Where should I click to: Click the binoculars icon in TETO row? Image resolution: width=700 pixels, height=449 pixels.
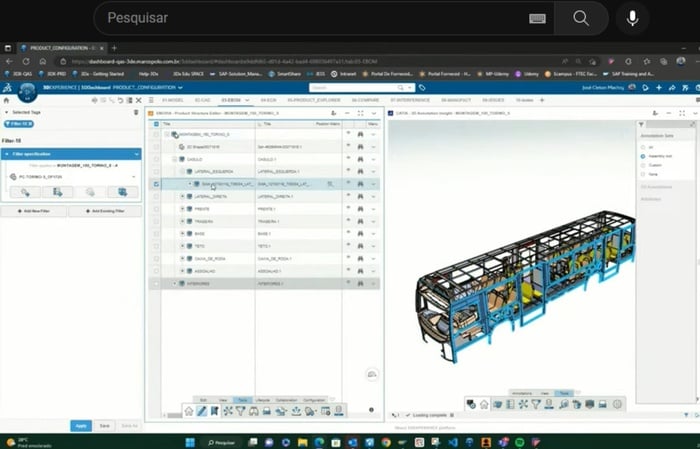click(x=360, y=246)
